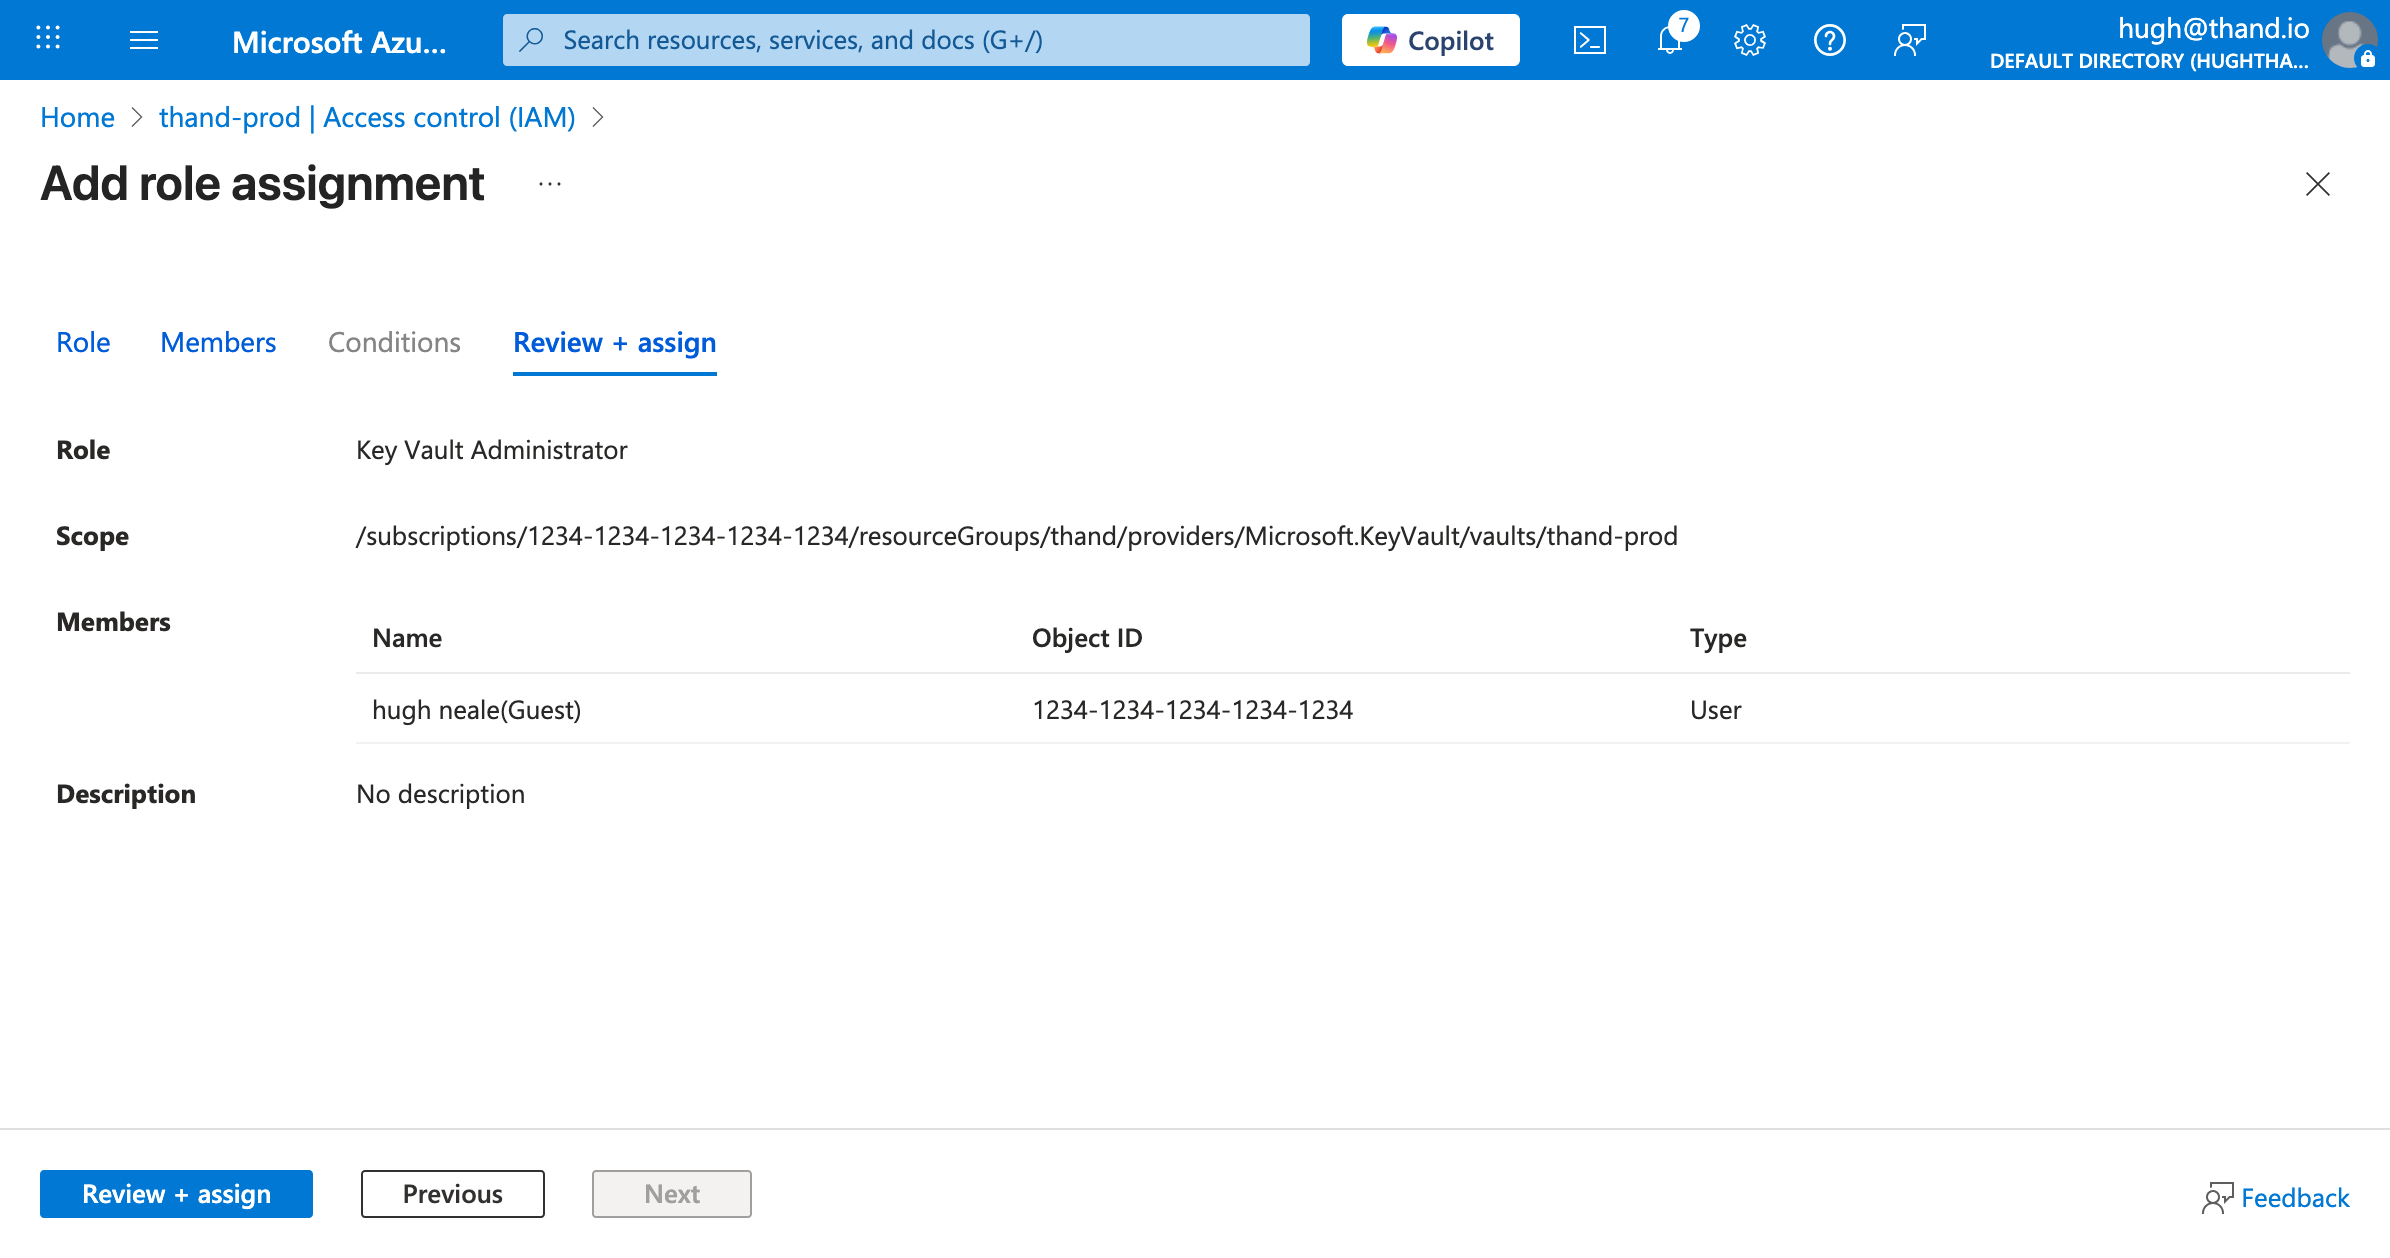Image resolution: width=2390 pixels, height=1258 pixels.
Task: Open the portal hamburger menu
Action: [x=144, y=40]
